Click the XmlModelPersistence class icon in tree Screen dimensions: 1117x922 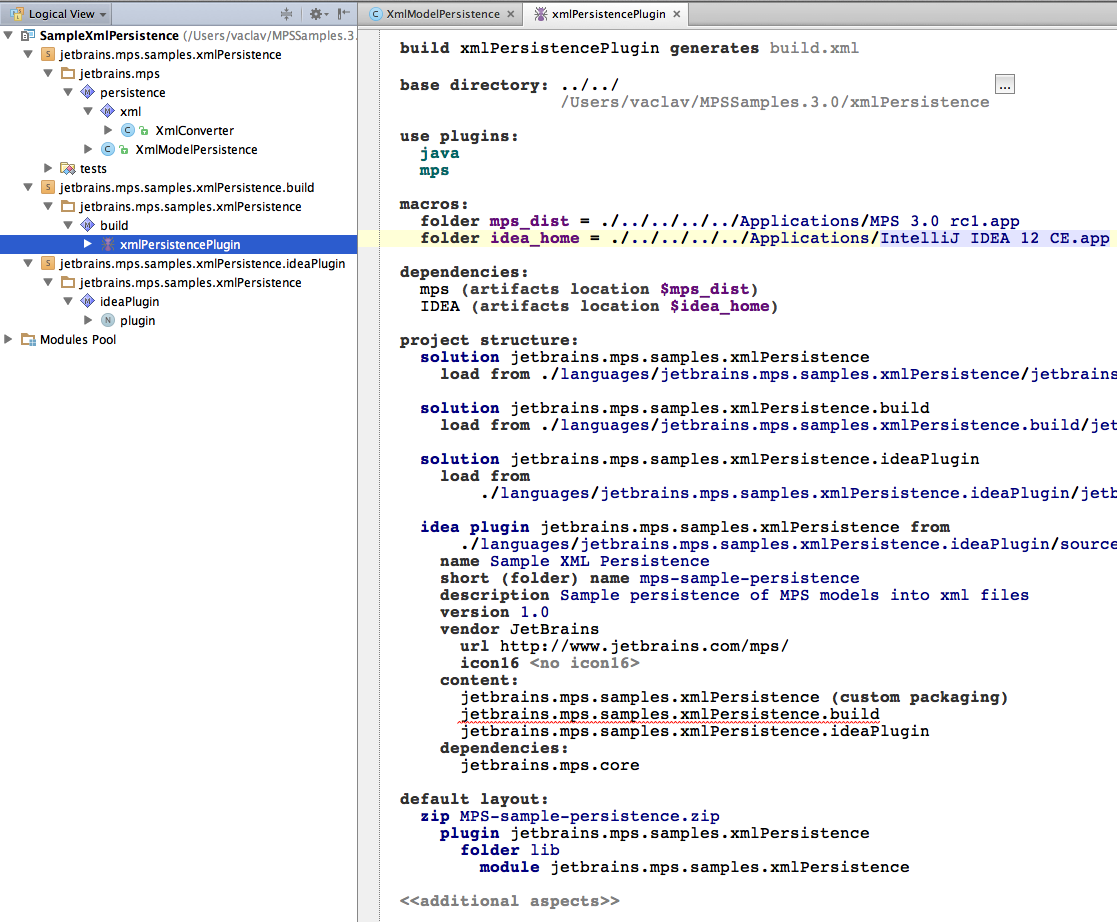click(108, 149)
